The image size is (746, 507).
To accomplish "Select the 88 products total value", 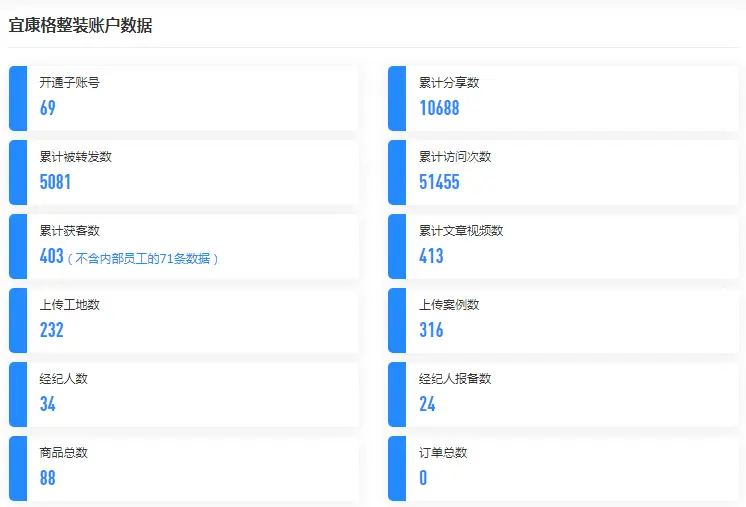I will pyautogui.click(x=48, y=478).
